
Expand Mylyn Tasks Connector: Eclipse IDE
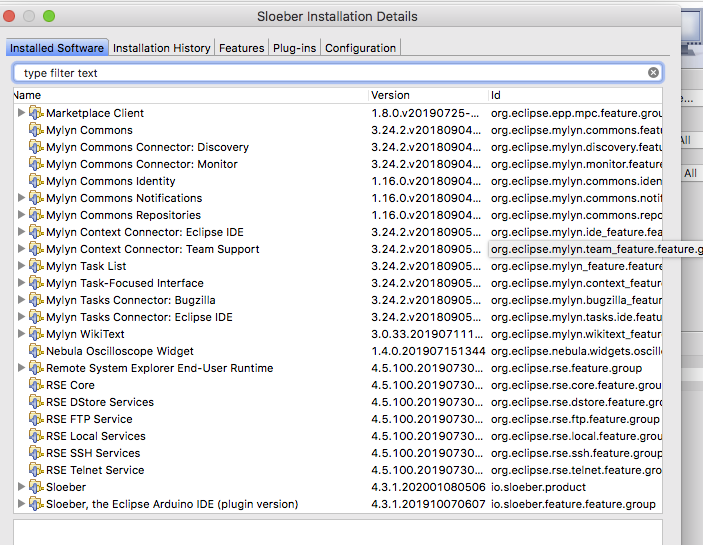(21, 317)
